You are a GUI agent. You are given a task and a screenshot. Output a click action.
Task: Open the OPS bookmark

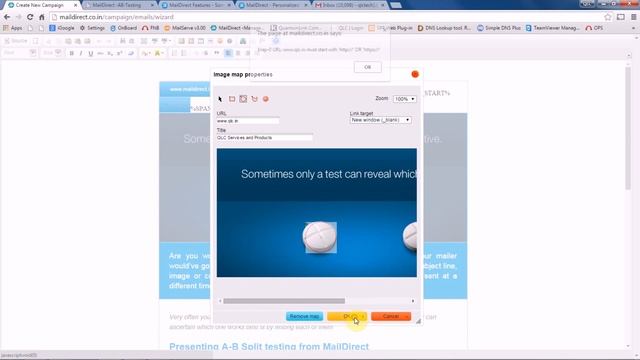click(594, 28)
